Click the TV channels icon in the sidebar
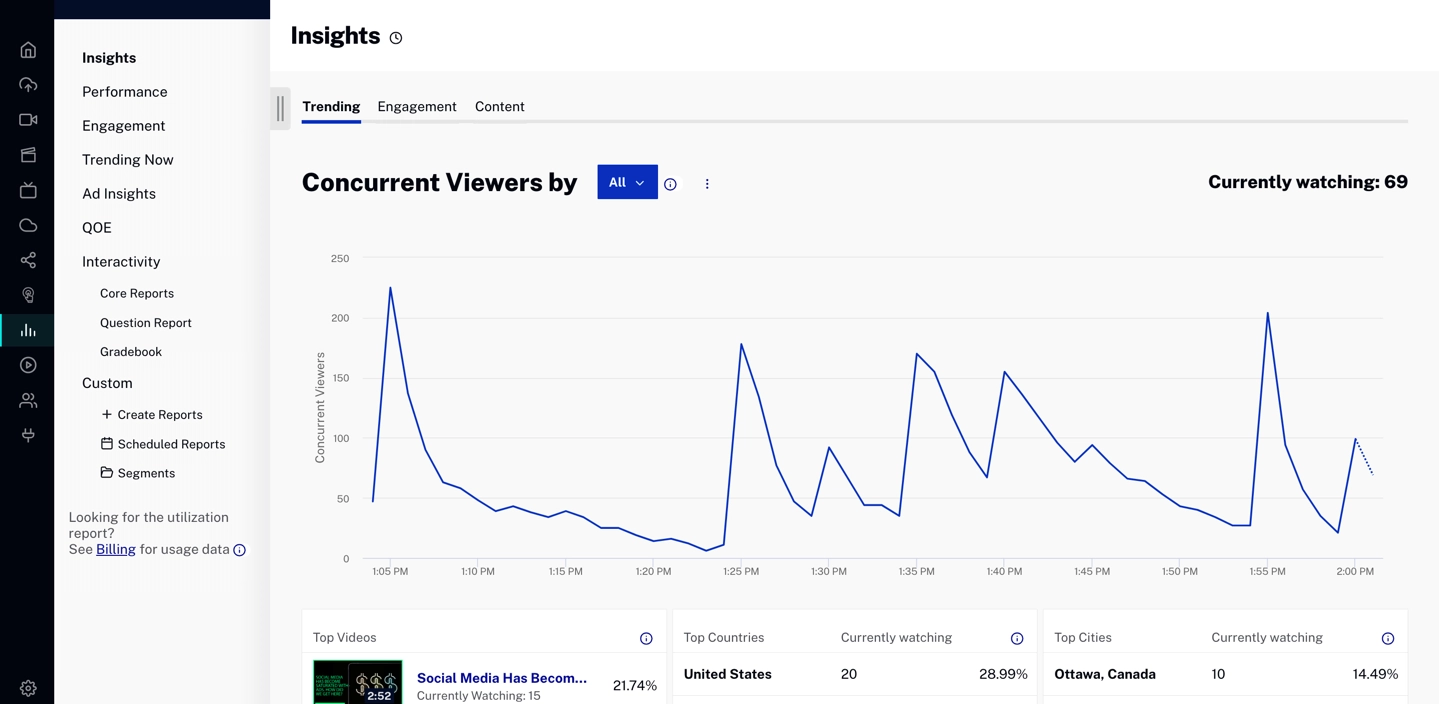The height and width of the screenshot is (704, 1439). click(x=28, y=190)
